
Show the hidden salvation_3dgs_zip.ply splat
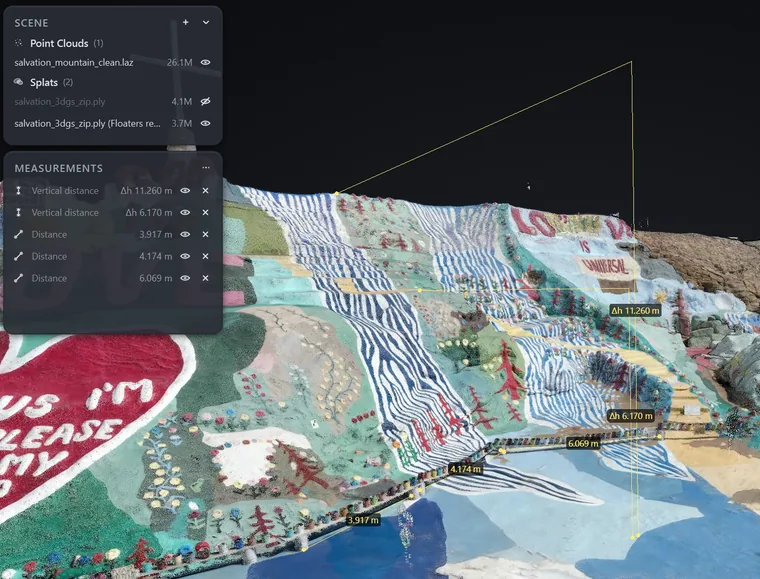tap(206, 101)
